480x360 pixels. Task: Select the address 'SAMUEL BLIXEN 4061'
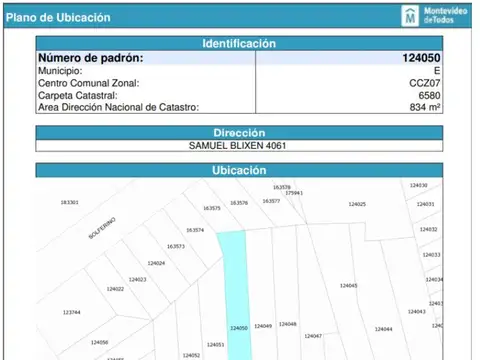coord(237,146)
